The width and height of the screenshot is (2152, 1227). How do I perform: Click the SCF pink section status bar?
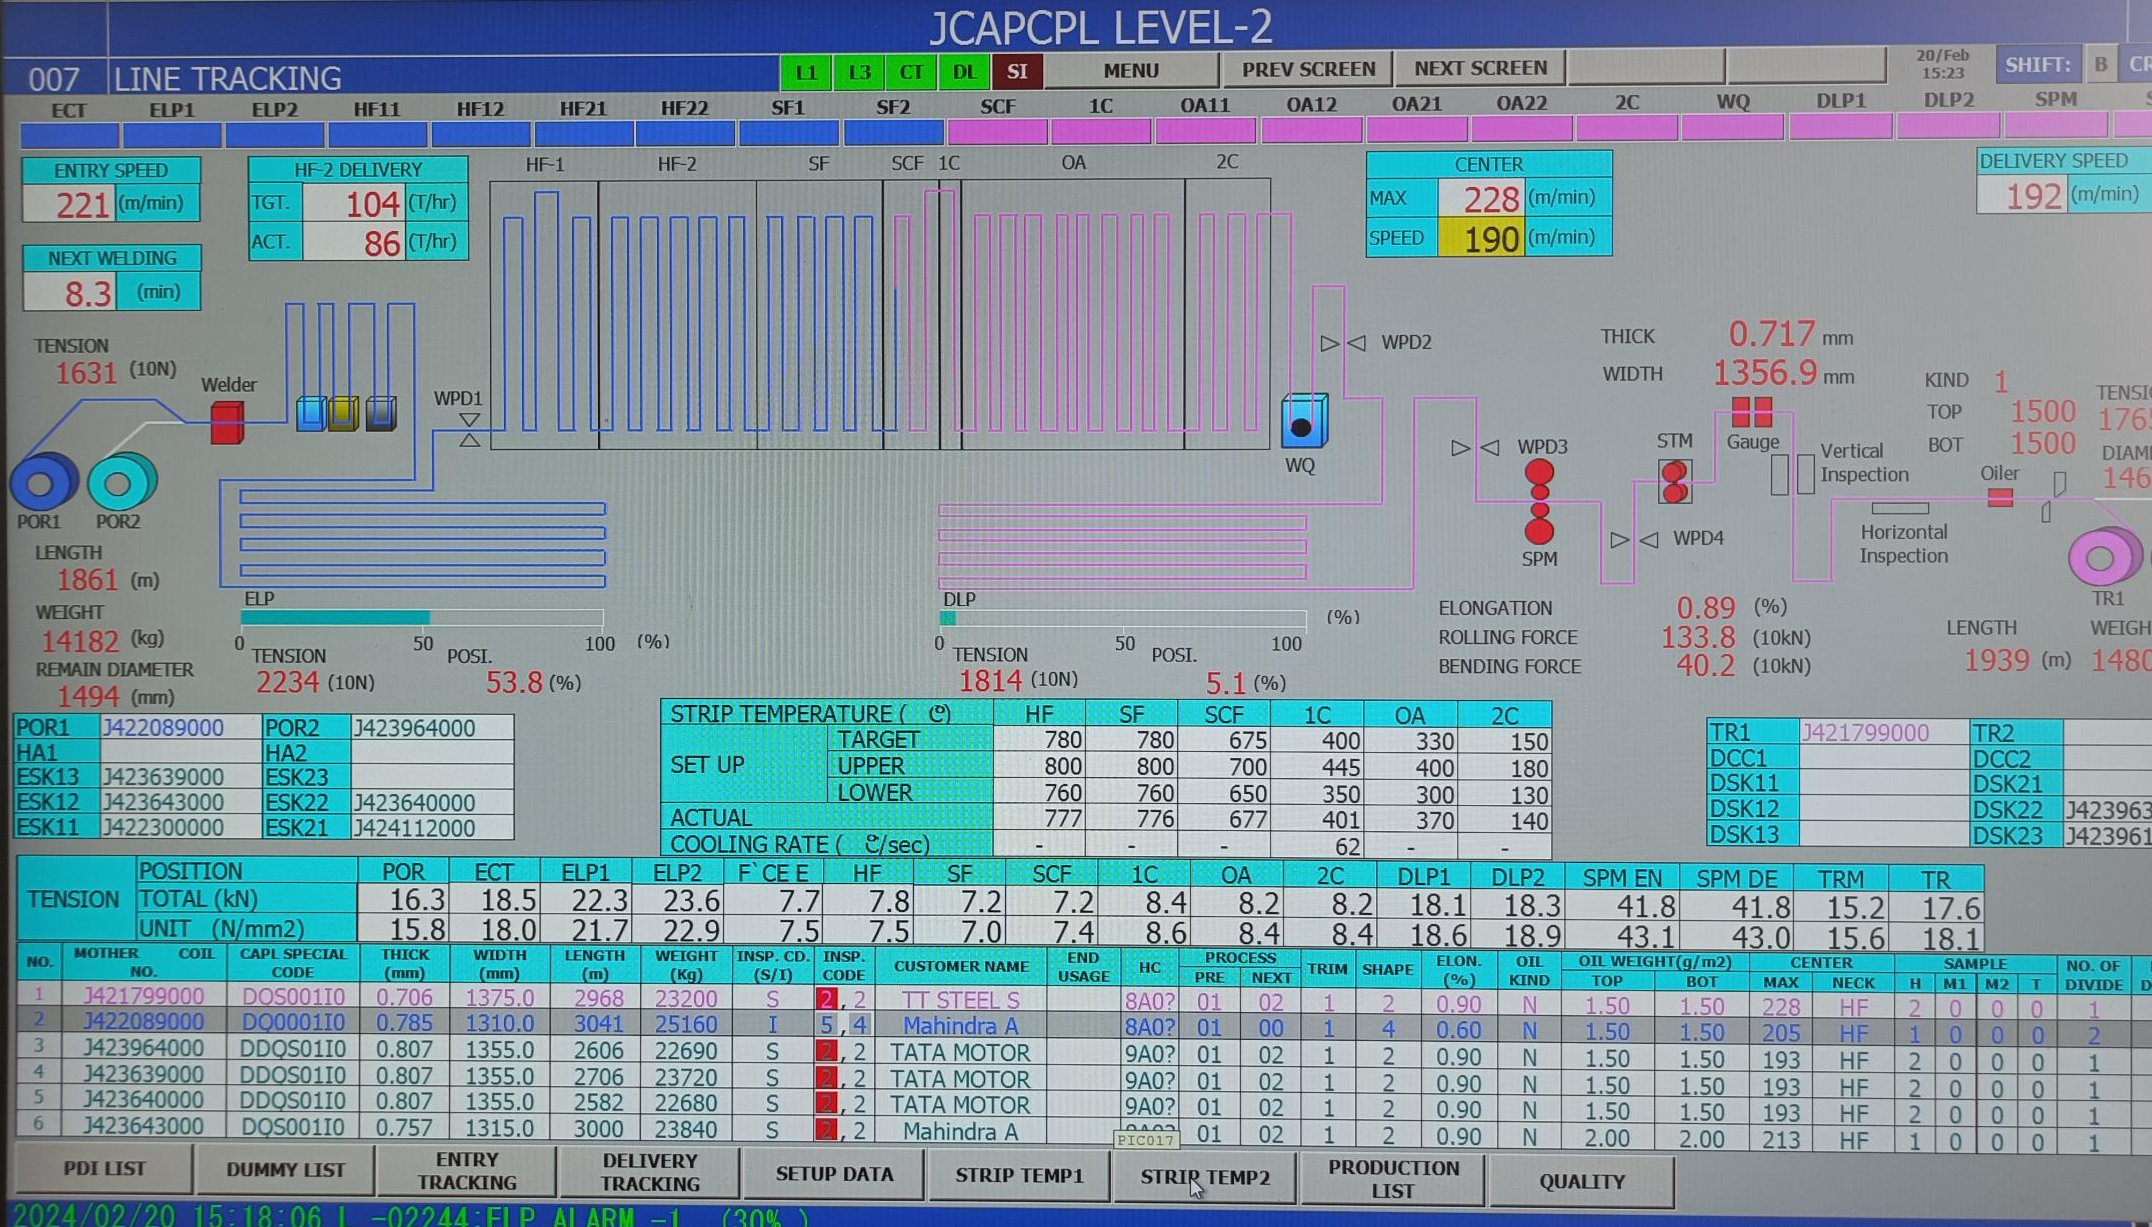(997, 130)
